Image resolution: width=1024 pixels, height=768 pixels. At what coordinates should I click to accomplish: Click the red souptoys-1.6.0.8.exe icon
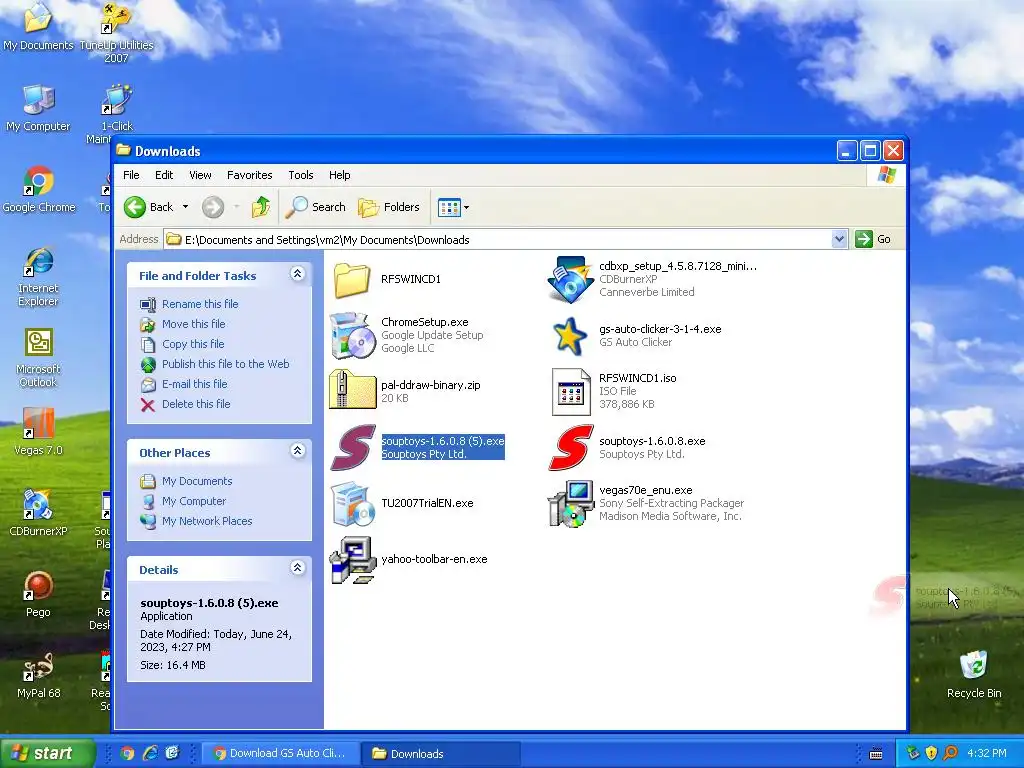[571, 447]
